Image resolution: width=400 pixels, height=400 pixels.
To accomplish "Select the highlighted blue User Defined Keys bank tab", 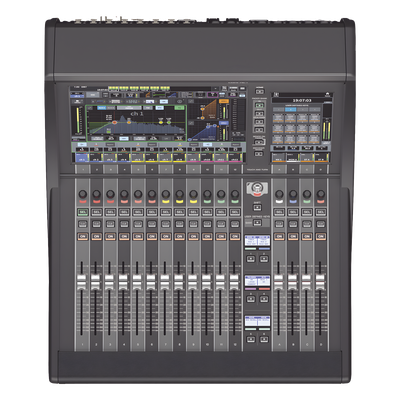I will coord(291,109).
